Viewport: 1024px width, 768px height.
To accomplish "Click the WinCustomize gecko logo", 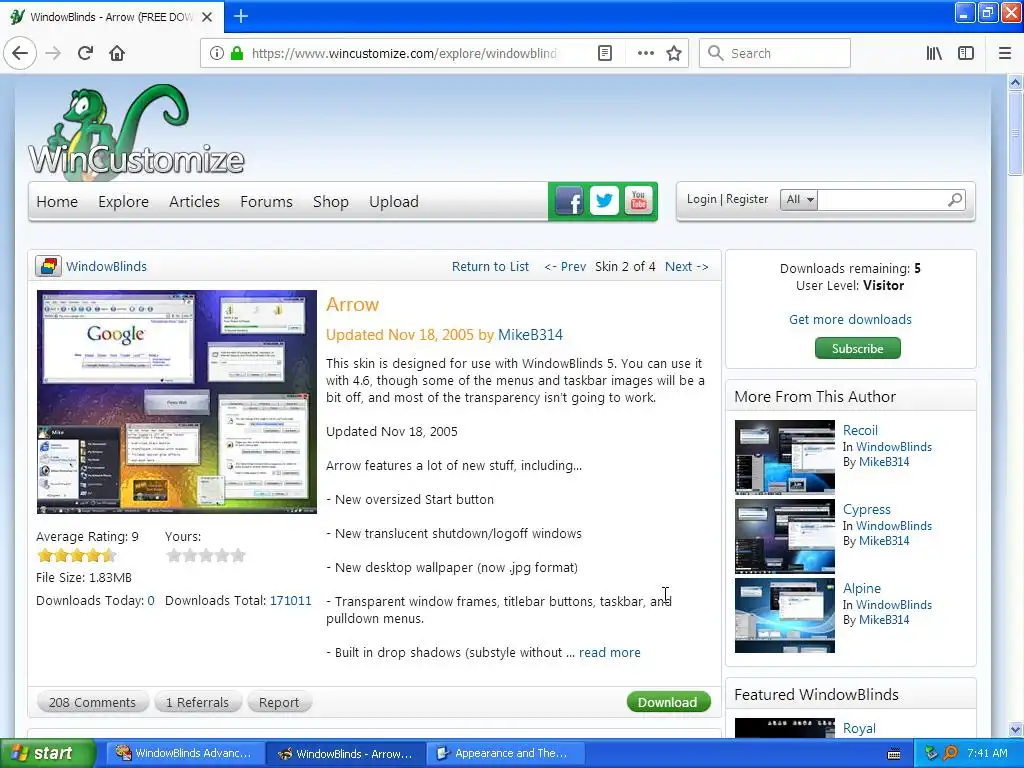I will point(136,131).
